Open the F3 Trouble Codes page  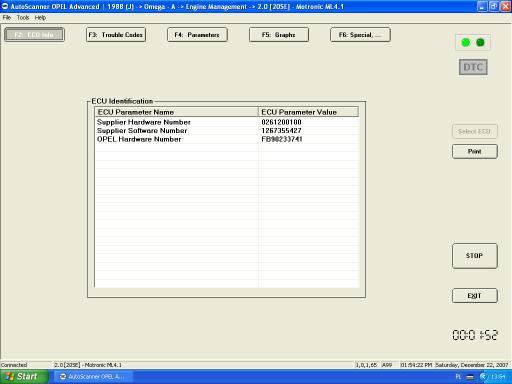click(116, 35)
